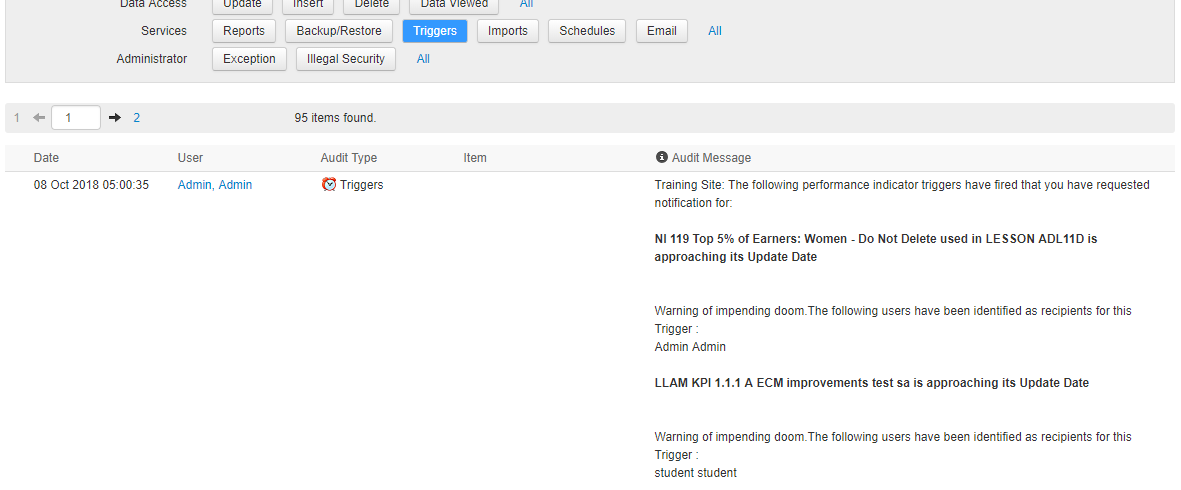1181x490 pixels.
Task: Click the User column header
Action: coord(190,158)
